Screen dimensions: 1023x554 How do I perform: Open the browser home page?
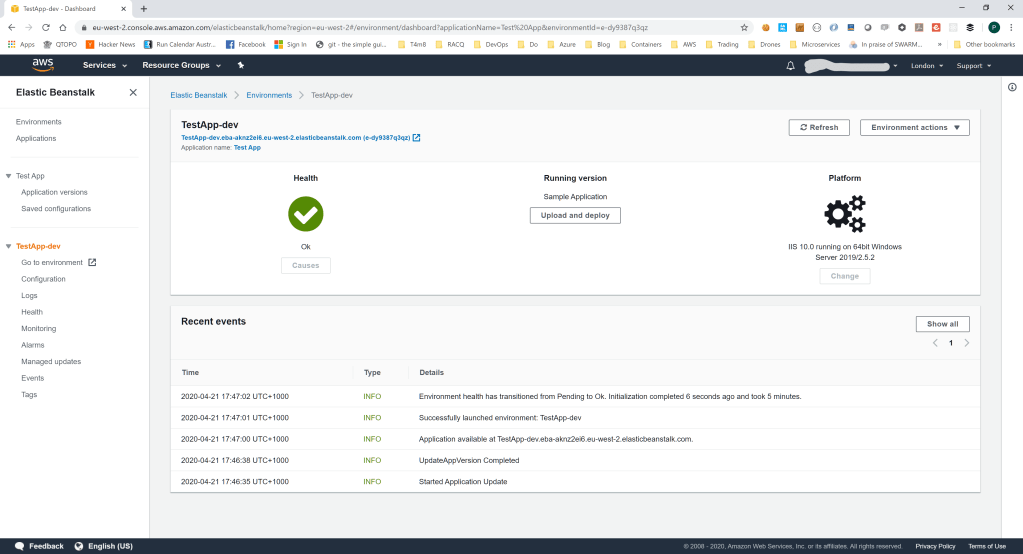63,27
